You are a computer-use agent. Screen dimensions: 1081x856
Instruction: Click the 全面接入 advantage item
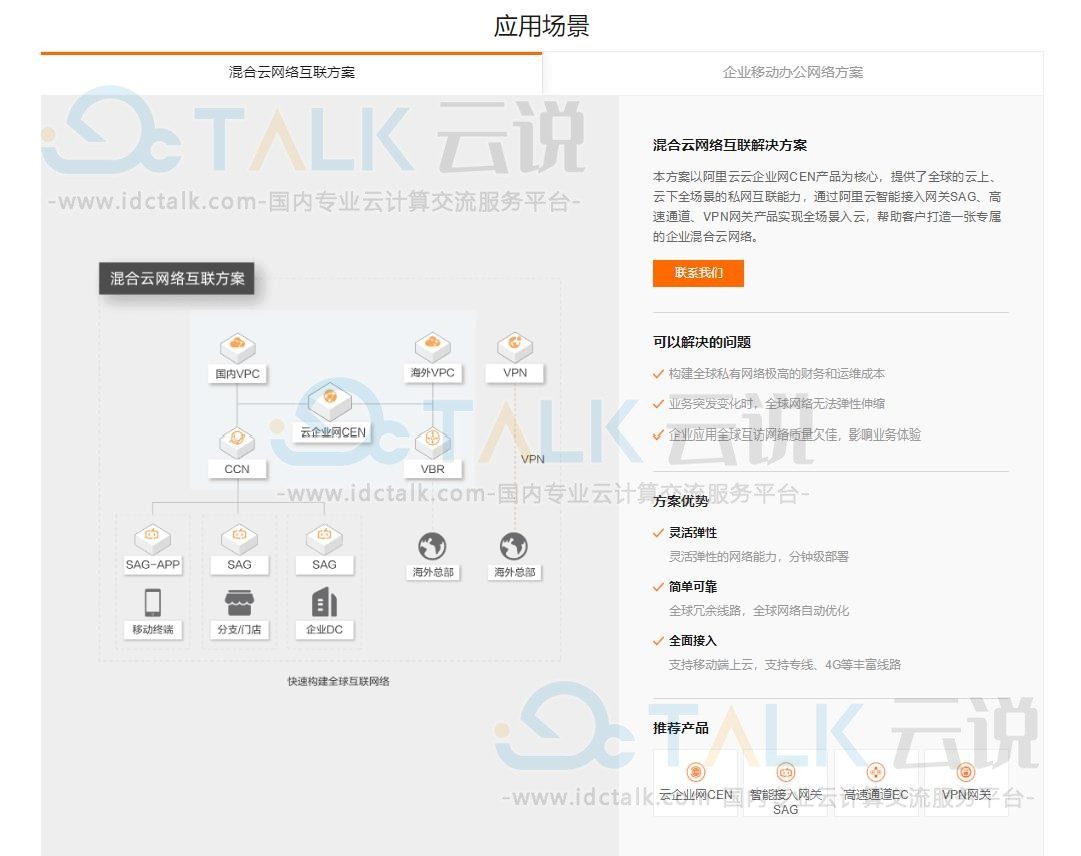(693, 641)
